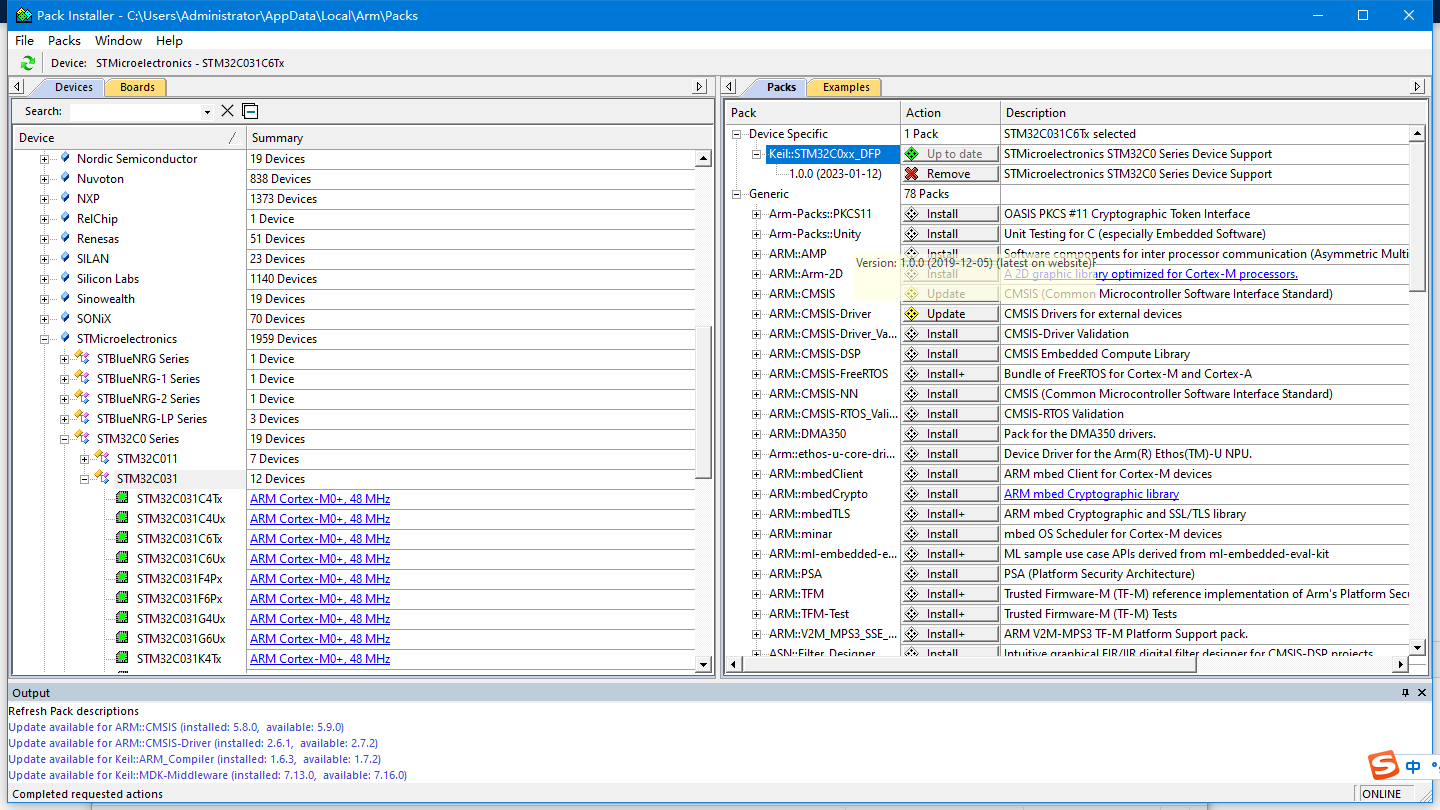Install the ARM::CMSIS-FreeRTOS pack
This screenshot has height=810, width=1440.
click(949, 374)
